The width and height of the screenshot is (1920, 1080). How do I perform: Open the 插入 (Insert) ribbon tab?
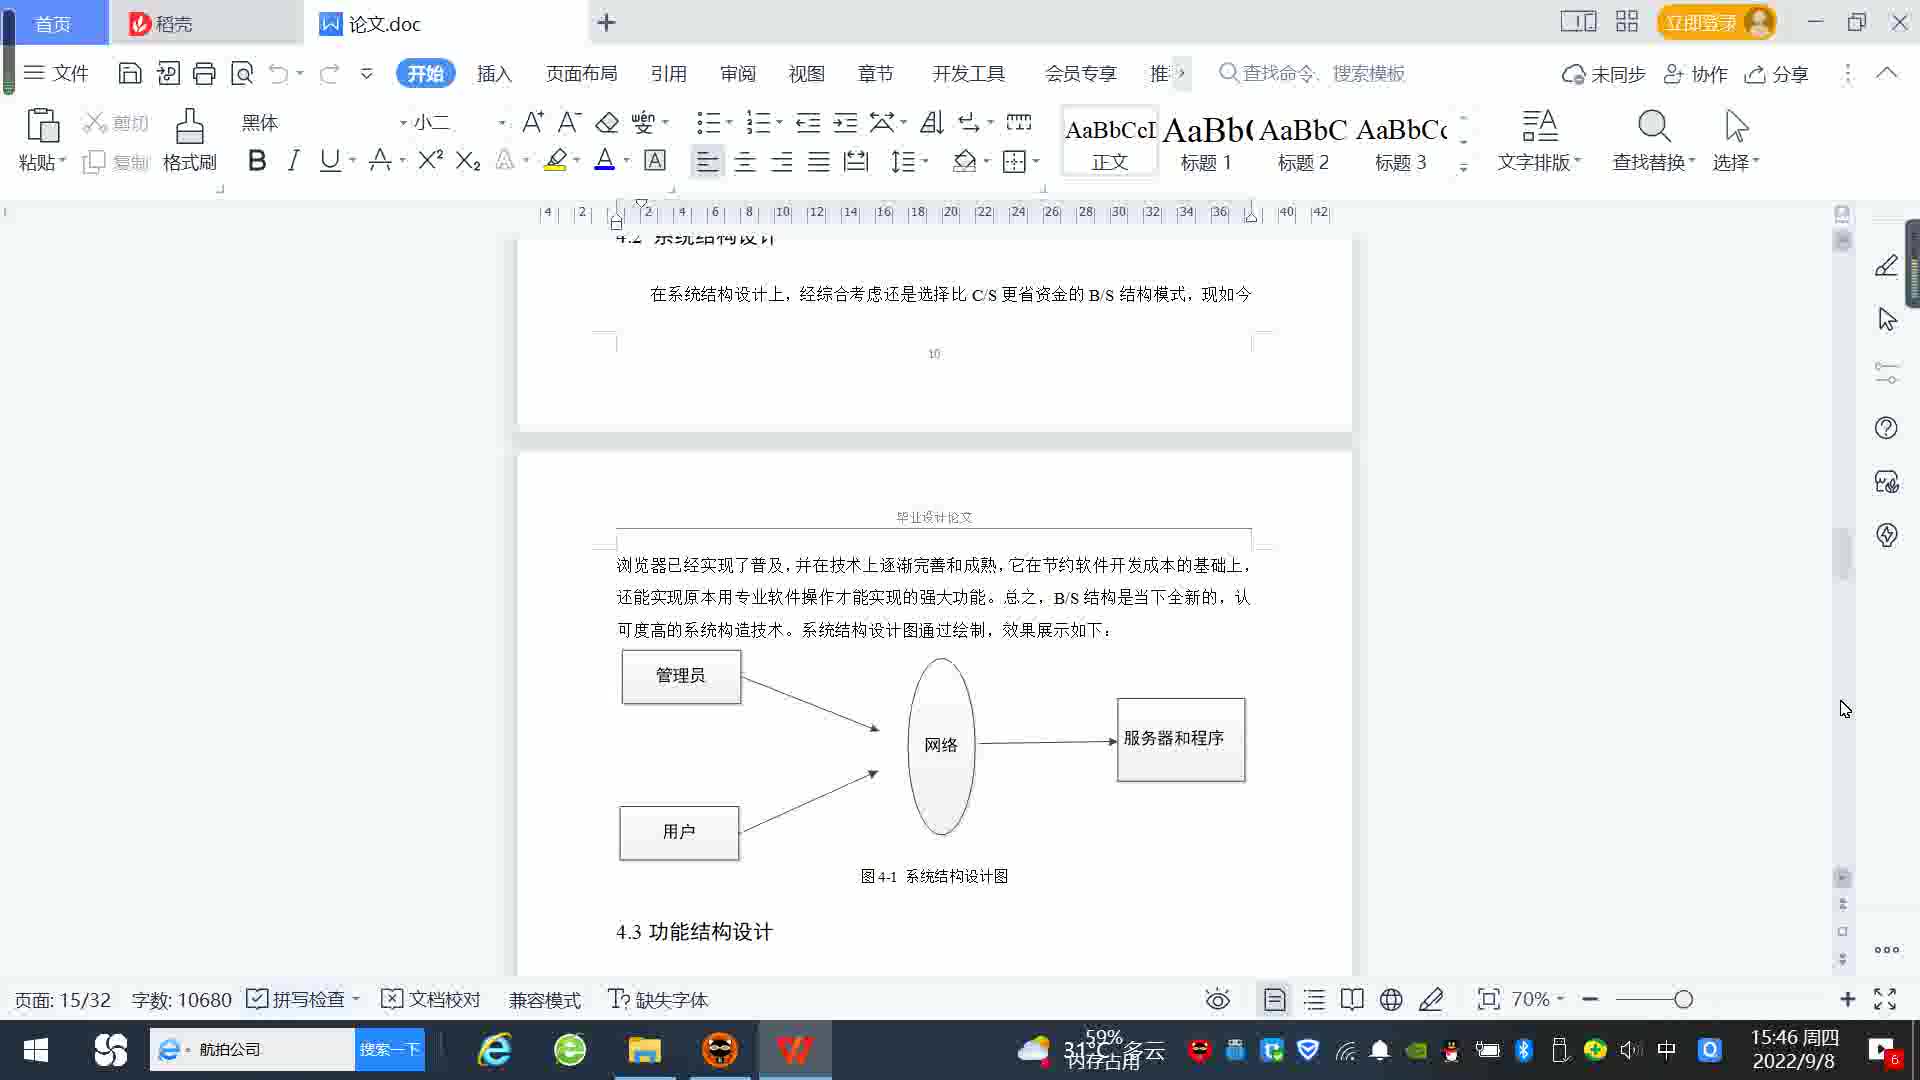point(494,74)
